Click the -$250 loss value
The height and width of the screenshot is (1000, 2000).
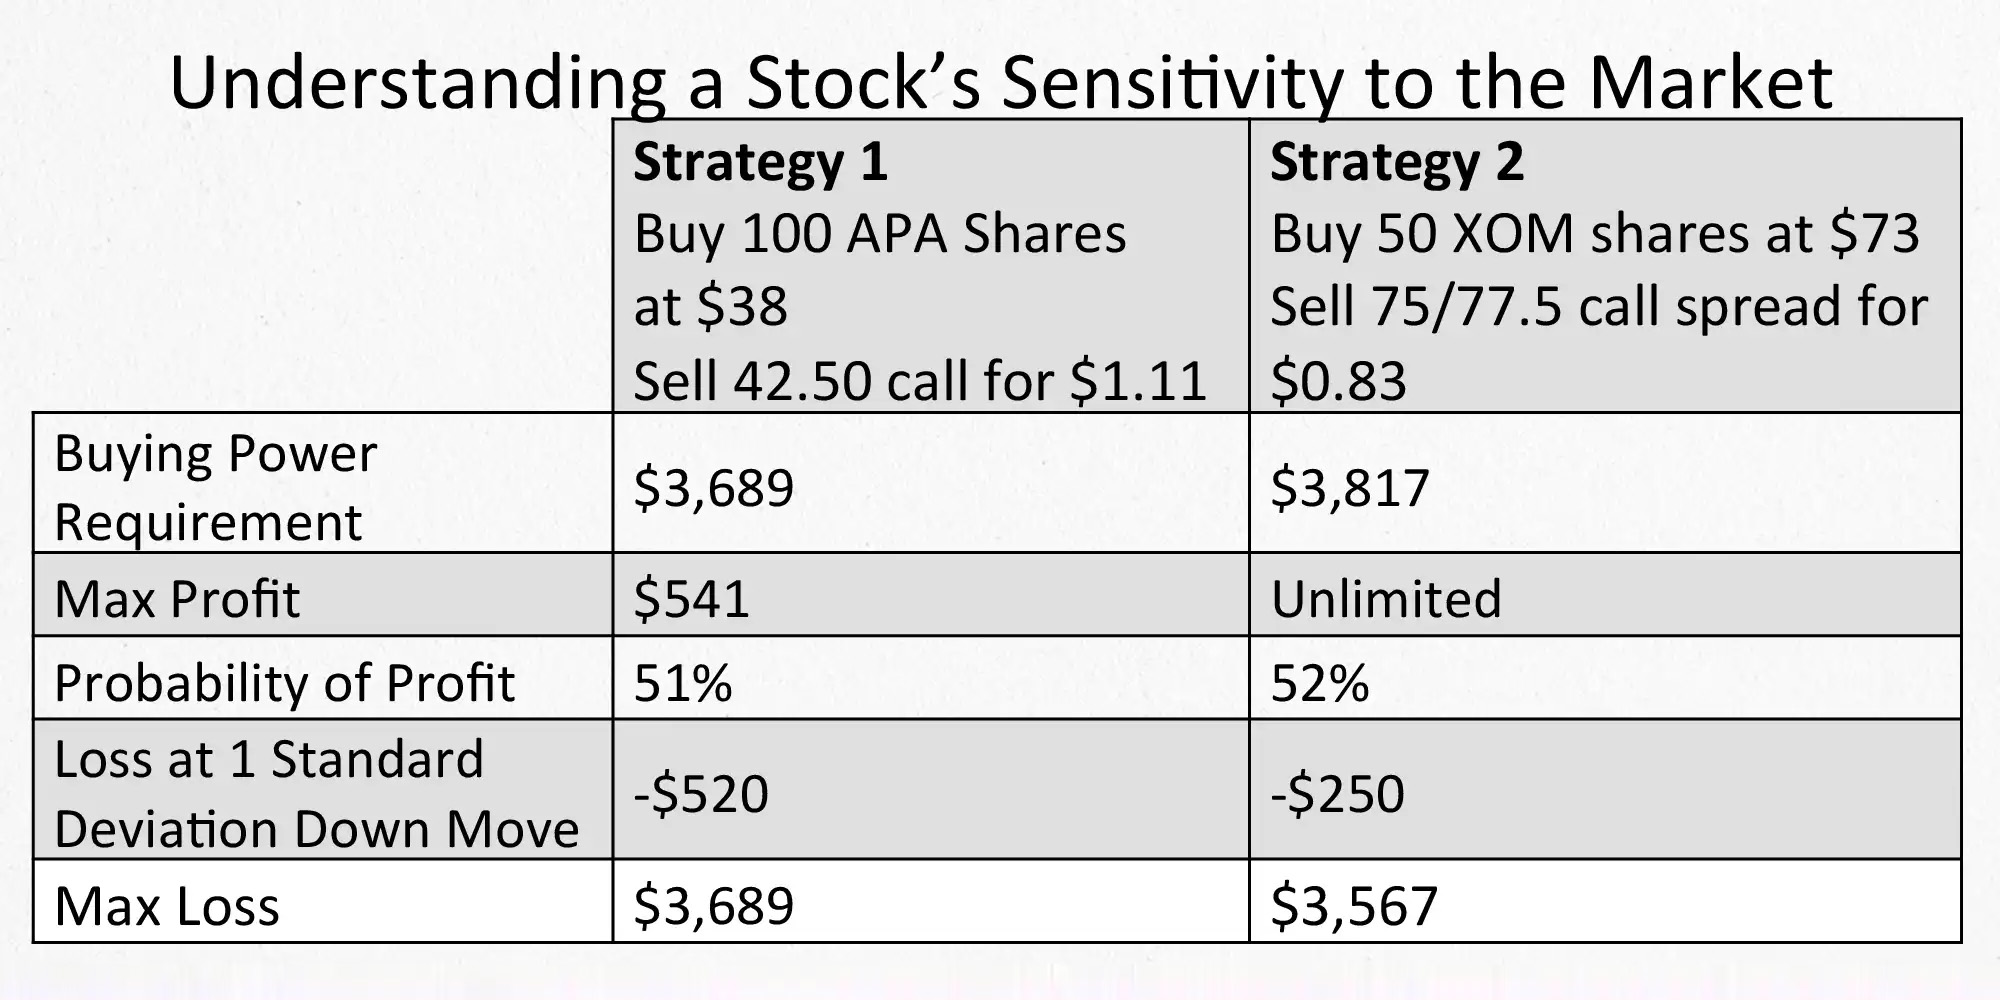1337,794
